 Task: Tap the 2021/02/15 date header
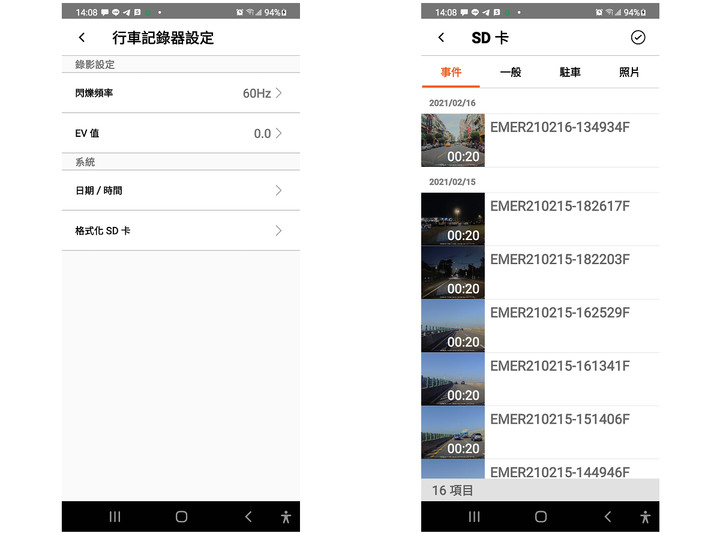(x=452, y=182)
